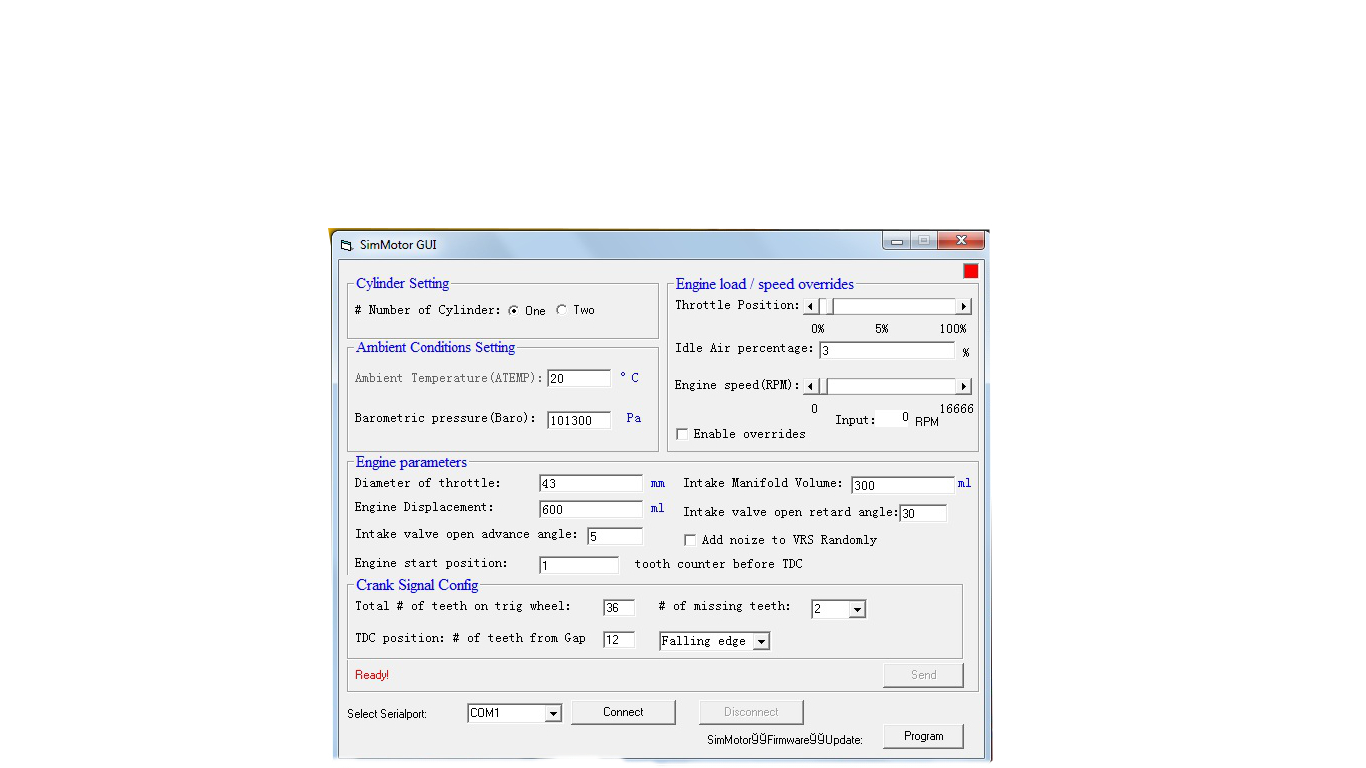Click the Throttle Position slider right arrow
Image resolution: width=1366 pixels, height=768 pixels.
click(x=964, y=306)
